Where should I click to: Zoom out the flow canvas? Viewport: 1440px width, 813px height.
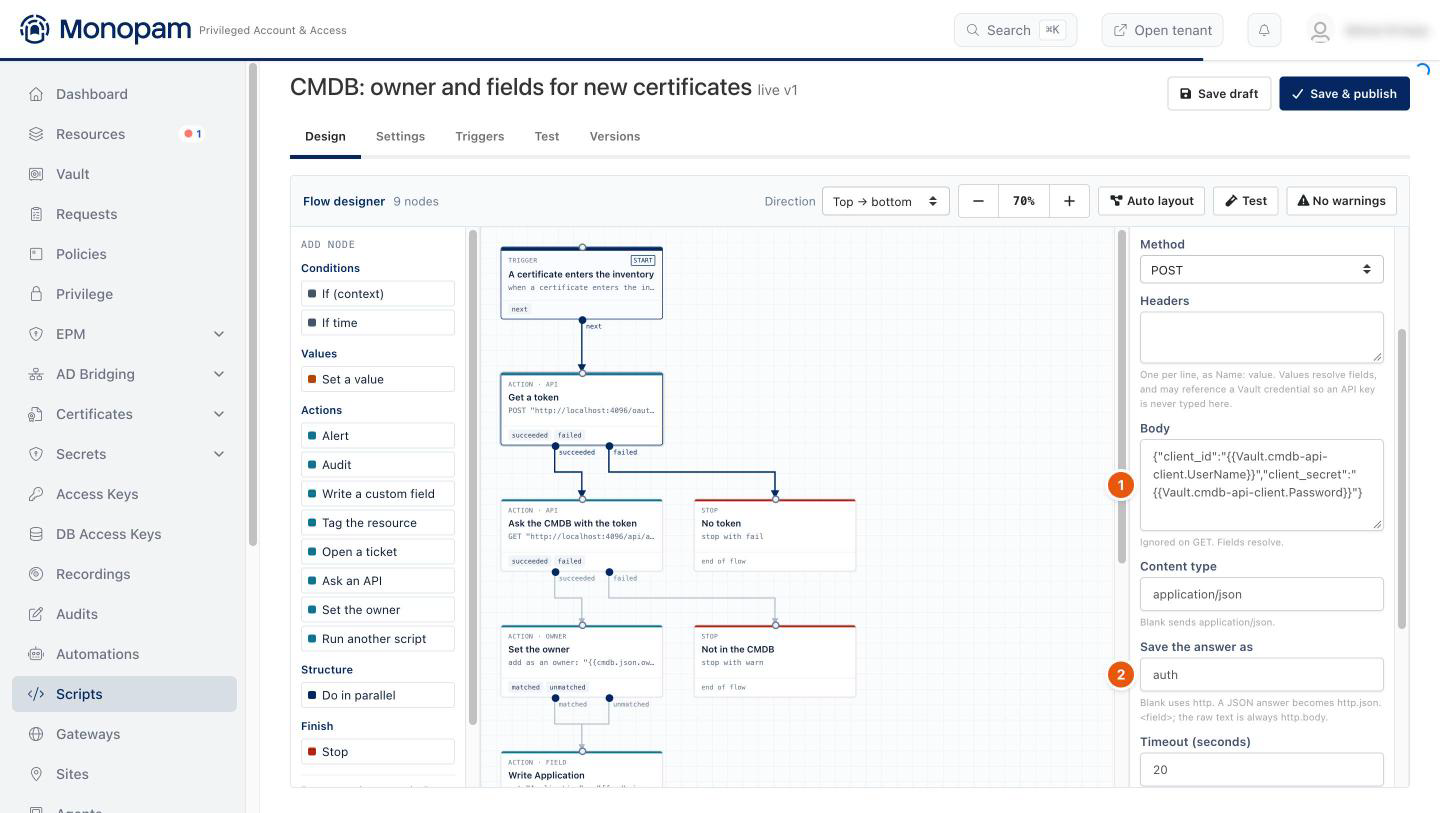pyautogui.click(x=978, y=201)
